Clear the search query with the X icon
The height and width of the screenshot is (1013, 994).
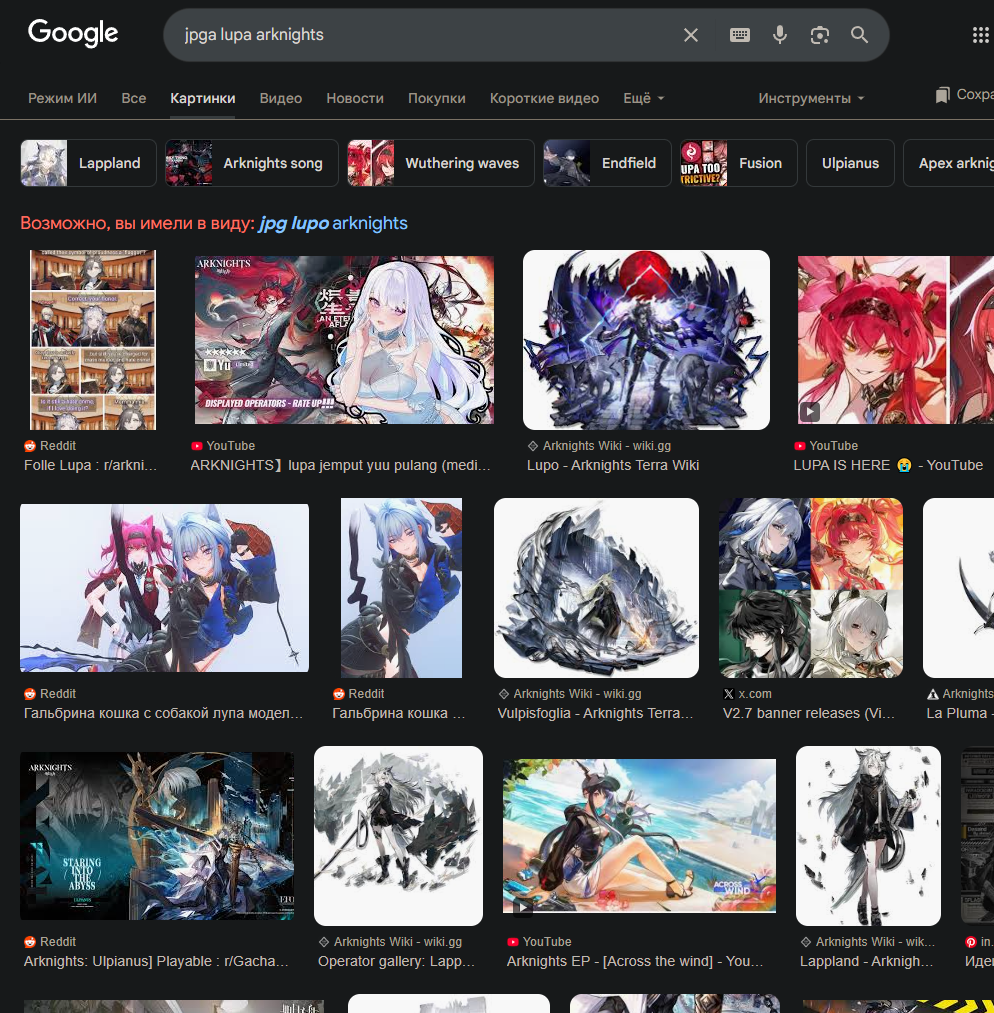tap(690, 35)
